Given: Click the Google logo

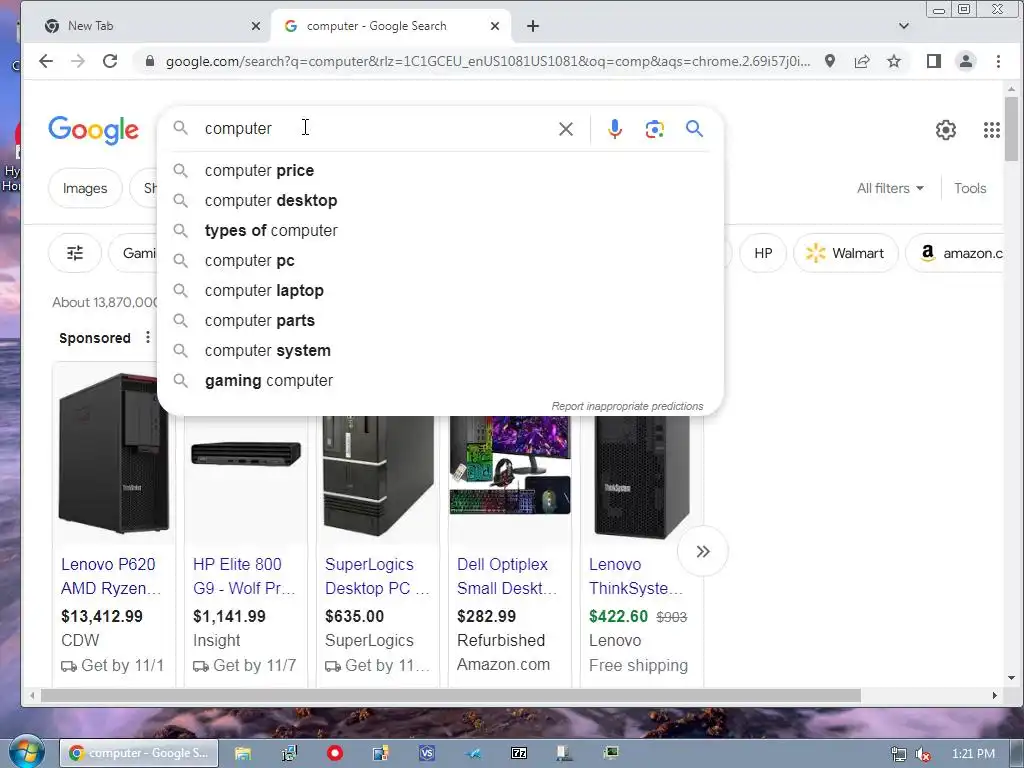Looking at the screenshot, I should [93, 130].
